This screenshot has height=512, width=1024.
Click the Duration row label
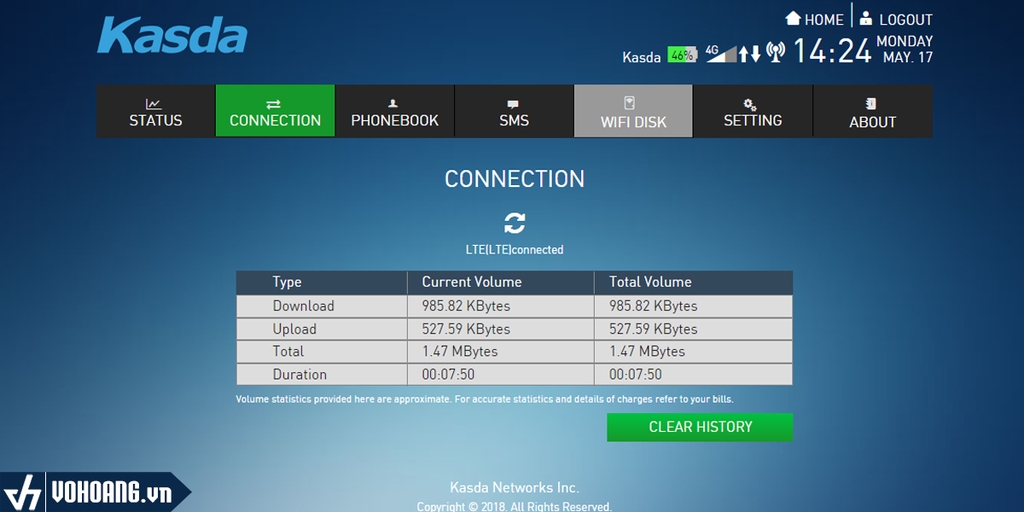300,375
